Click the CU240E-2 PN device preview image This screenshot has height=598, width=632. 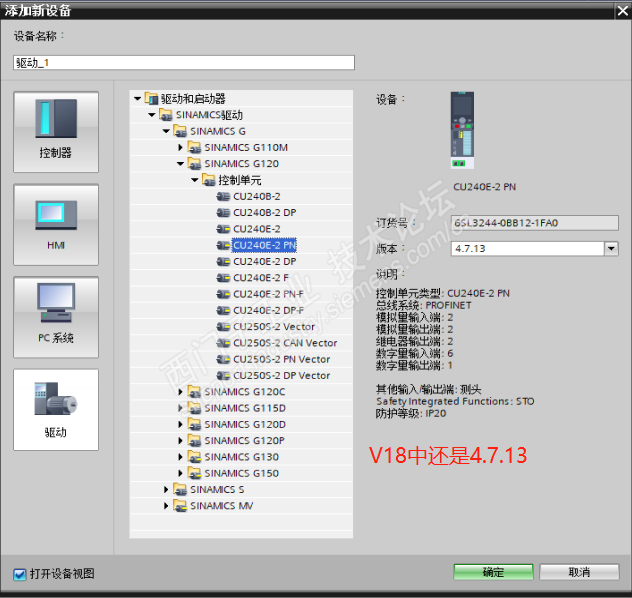(x=462, y=130)
